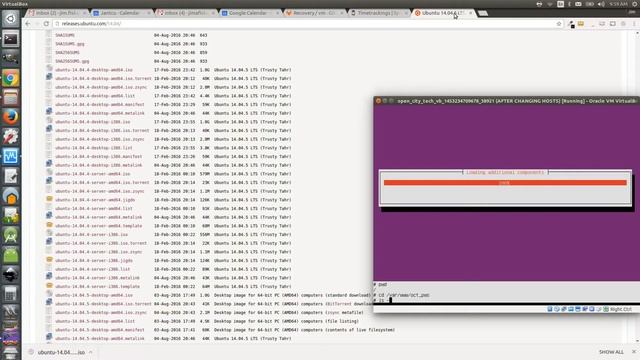Open the Ubuntu dash search launcher icon
This screenshot has width=640, height=360.
pyautogui.click(x=11, y=19)
